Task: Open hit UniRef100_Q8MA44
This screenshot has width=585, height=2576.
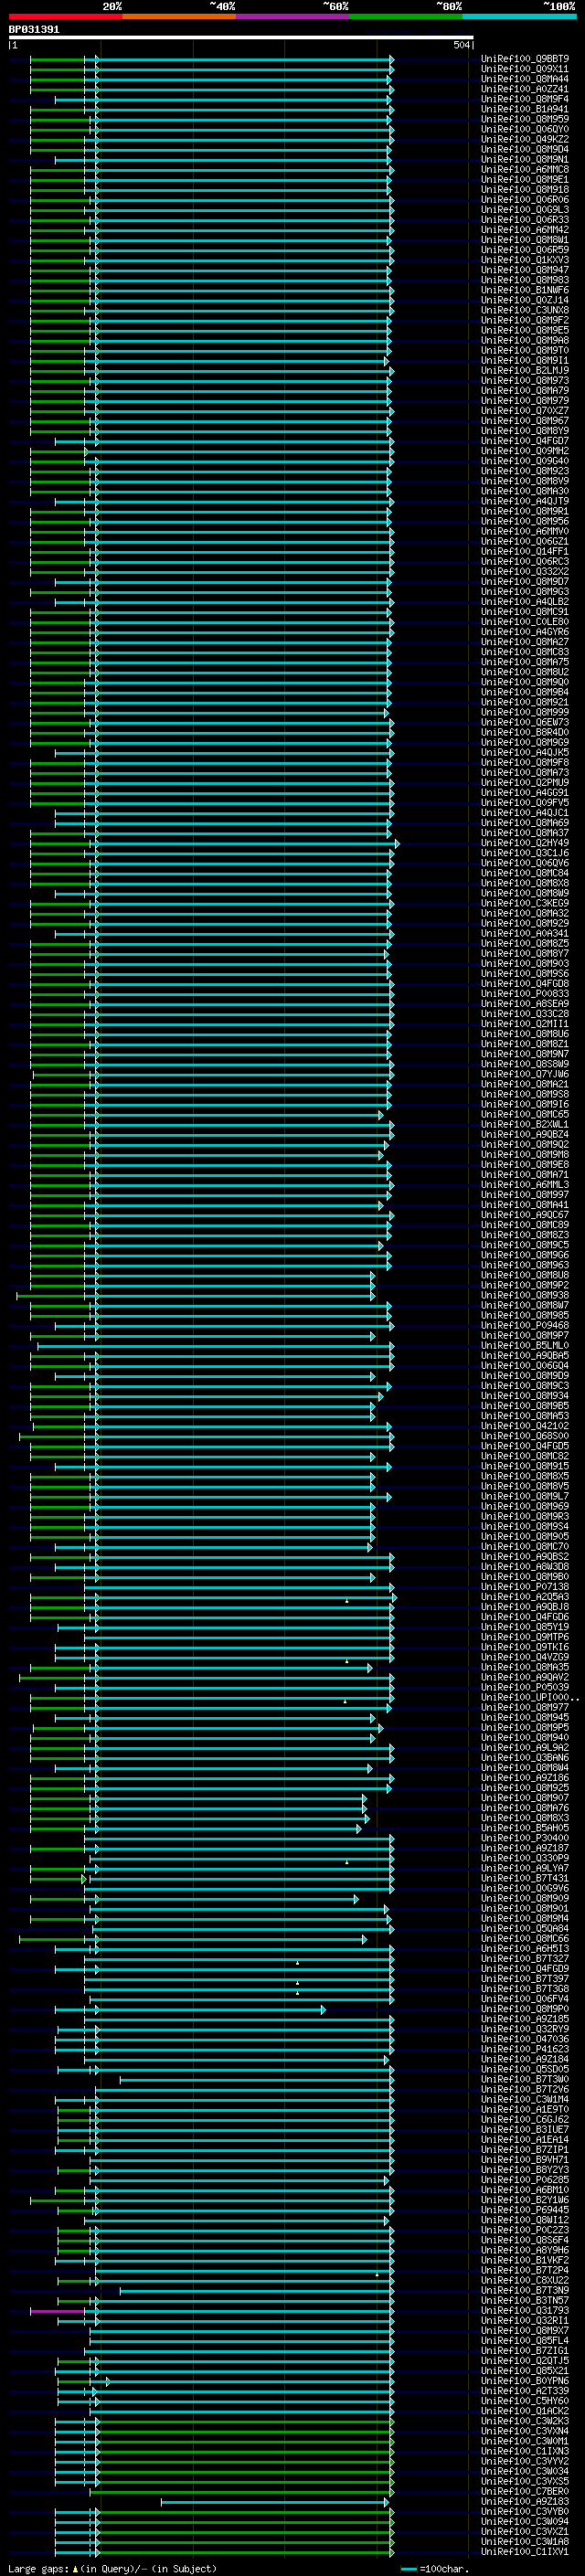Action: click(x=524, y=79)
